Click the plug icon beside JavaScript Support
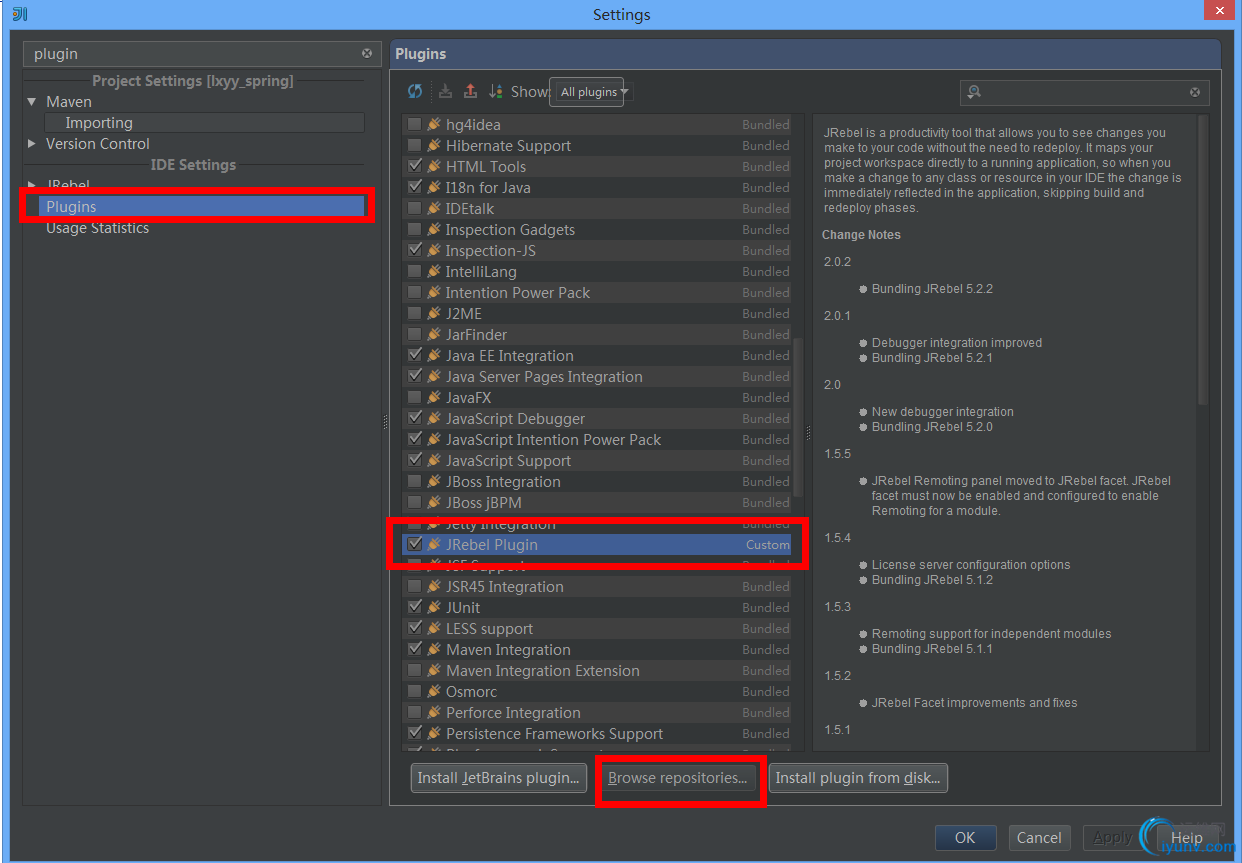 (434, 460)
